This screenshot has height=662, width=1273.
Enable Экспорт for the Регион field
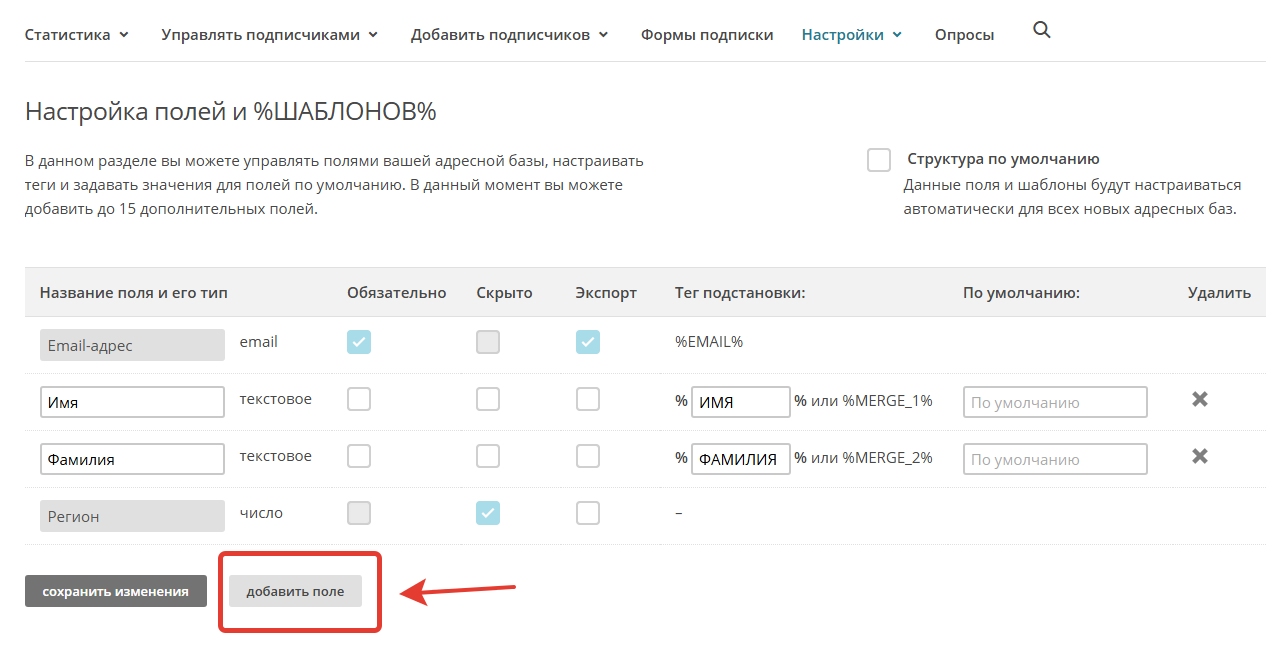[588, 513]
